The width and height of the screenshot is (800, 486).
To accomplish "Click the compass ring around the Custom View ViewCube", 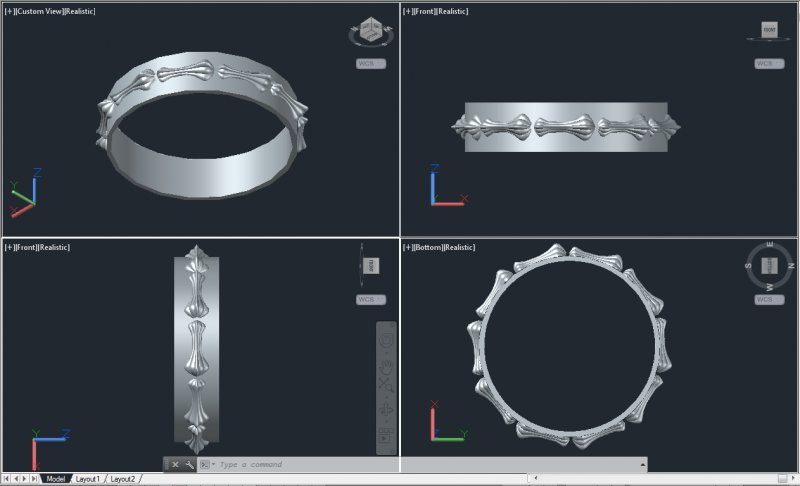I will [371, 43].
